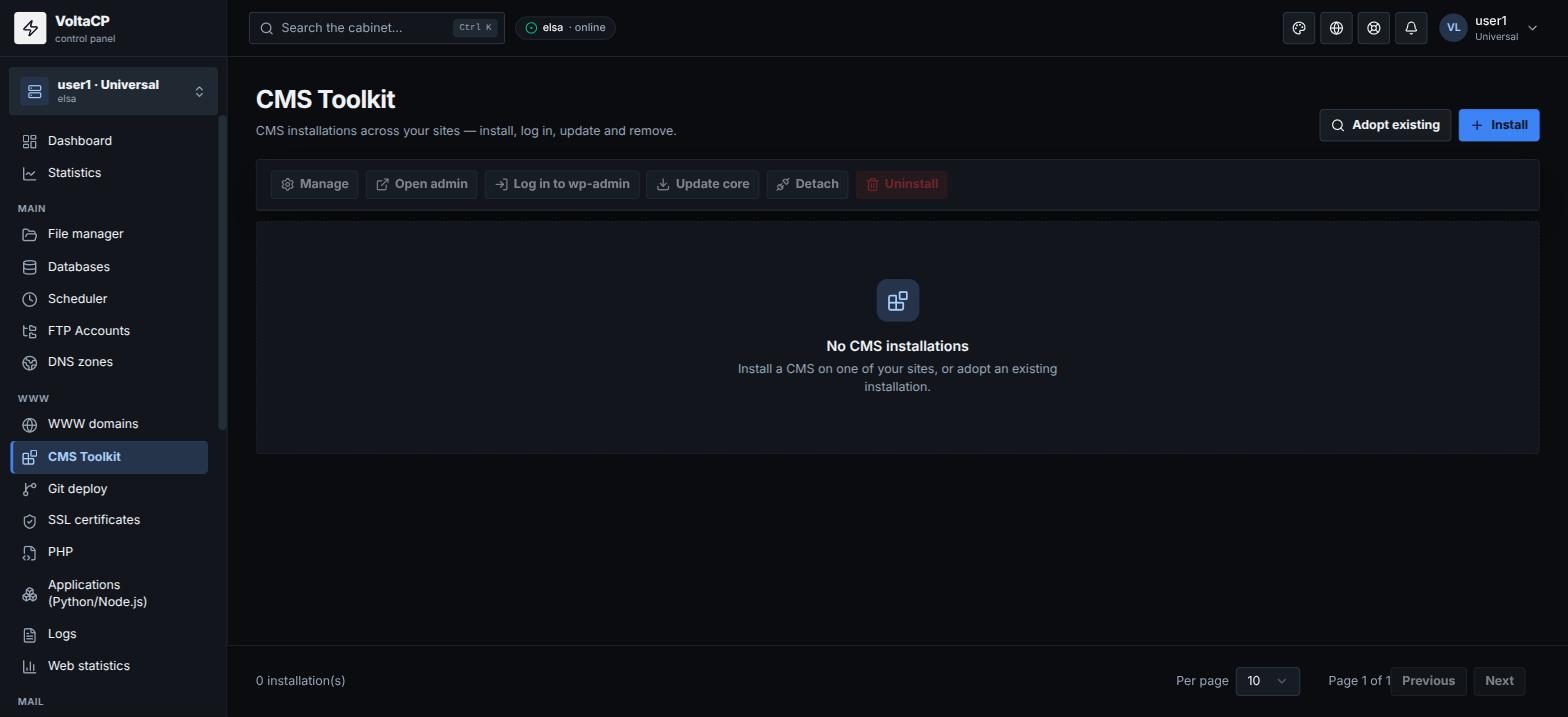Viewport: 1568px width, 717px height.
Task: Open the language globe icon in header
Action: [x=1336, y=28]
